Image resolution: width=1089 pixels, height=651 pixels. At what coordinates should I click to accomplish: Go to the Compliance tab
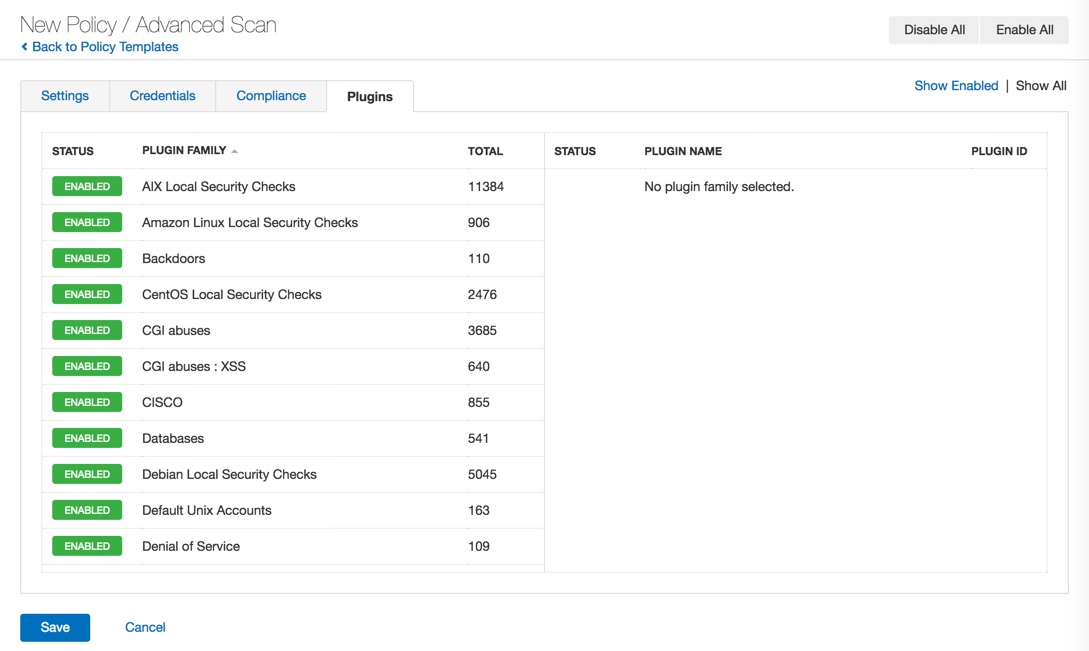point(271,96)
